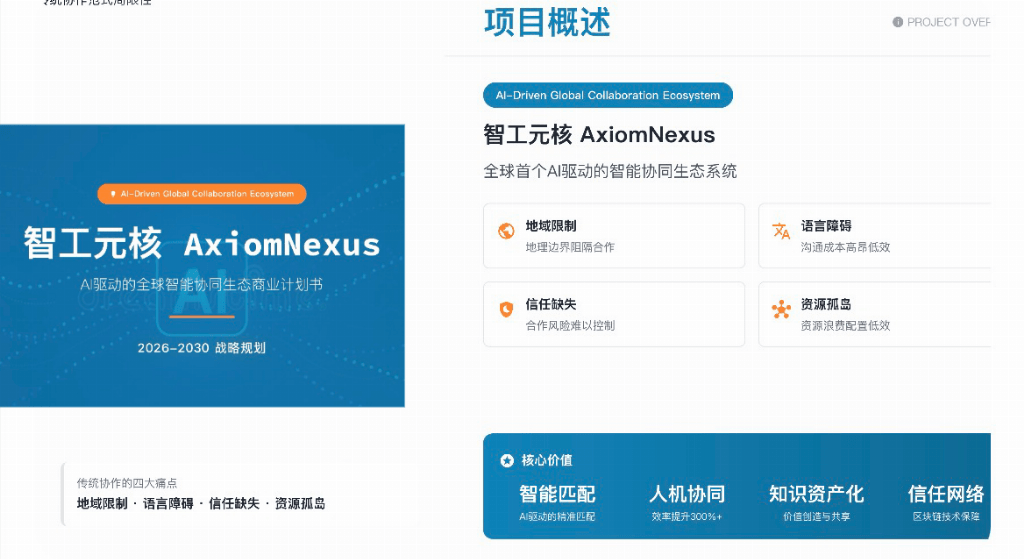The height and width of the screenshot is (559, 1024).
Task: Click the 项目概述 section heading
Action: pyautogui.click(x=547, y=22)
